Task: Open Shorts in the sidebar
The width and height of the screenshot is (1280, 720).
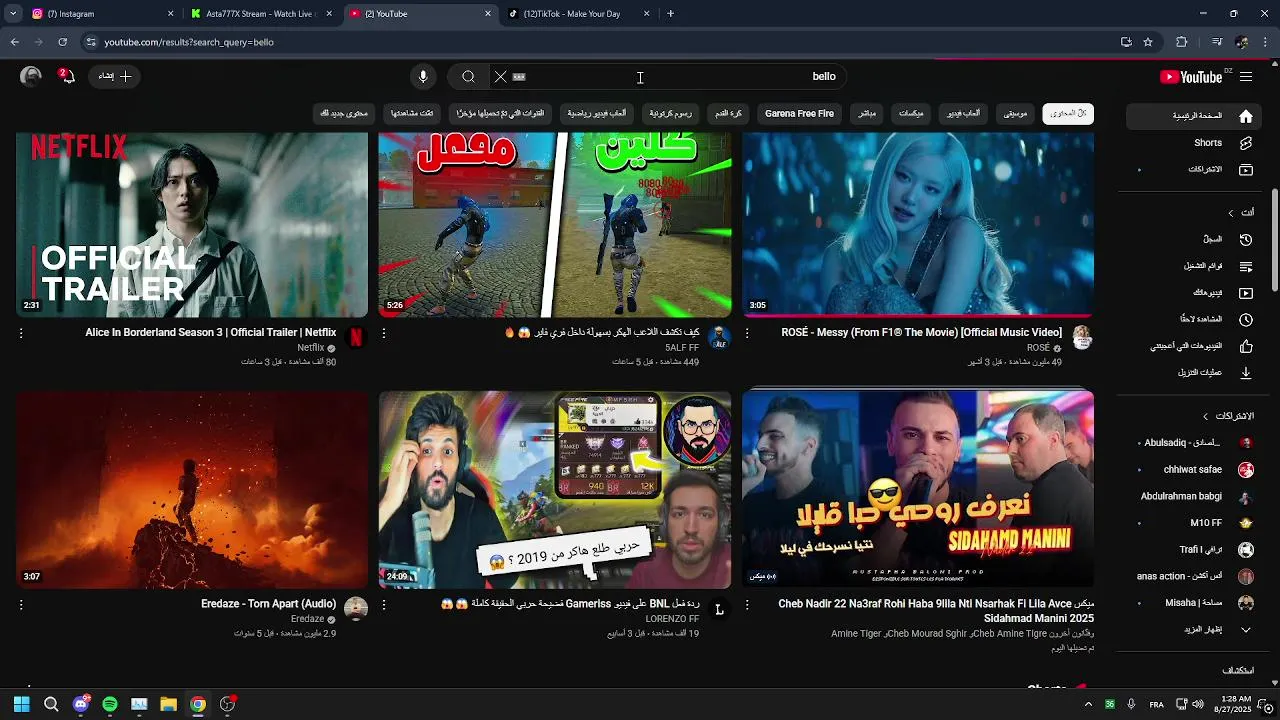Action: [x=1195, y=143]
